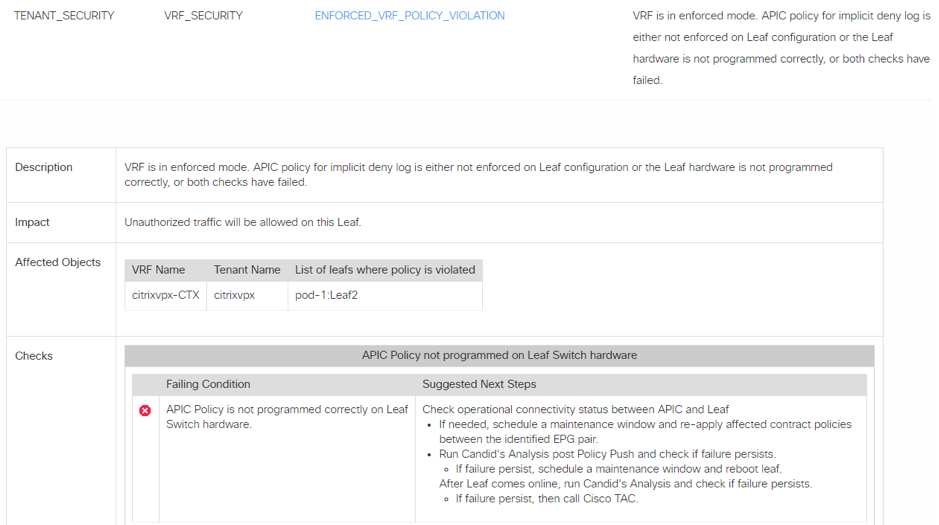
Task: Select the Tenant Name column header
Action: click(247, 270)
